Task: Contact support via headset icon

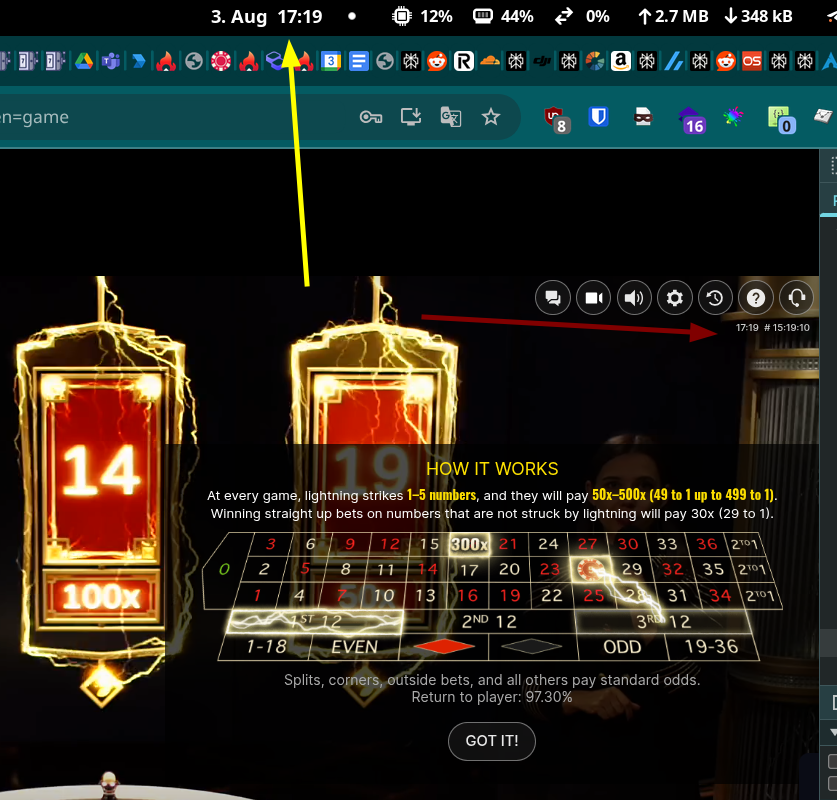Action: tap(796, 297)
